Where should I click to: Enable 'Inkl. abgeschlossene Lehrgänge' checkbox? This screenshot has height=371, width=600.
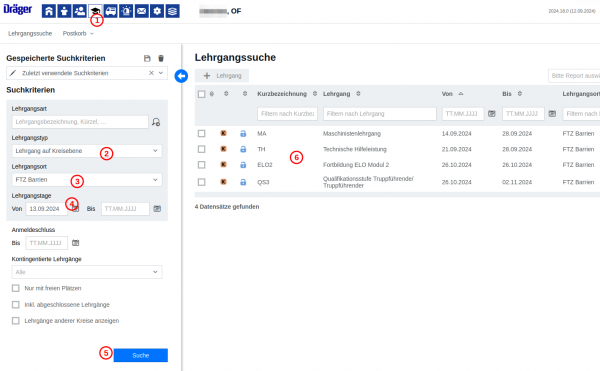tap(16, 304)
